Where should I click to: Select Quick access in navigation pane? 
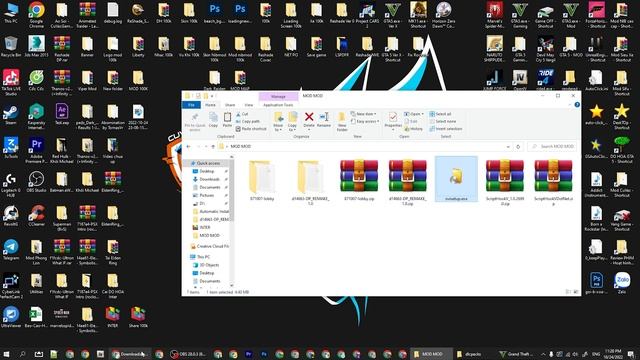(208, 163)
